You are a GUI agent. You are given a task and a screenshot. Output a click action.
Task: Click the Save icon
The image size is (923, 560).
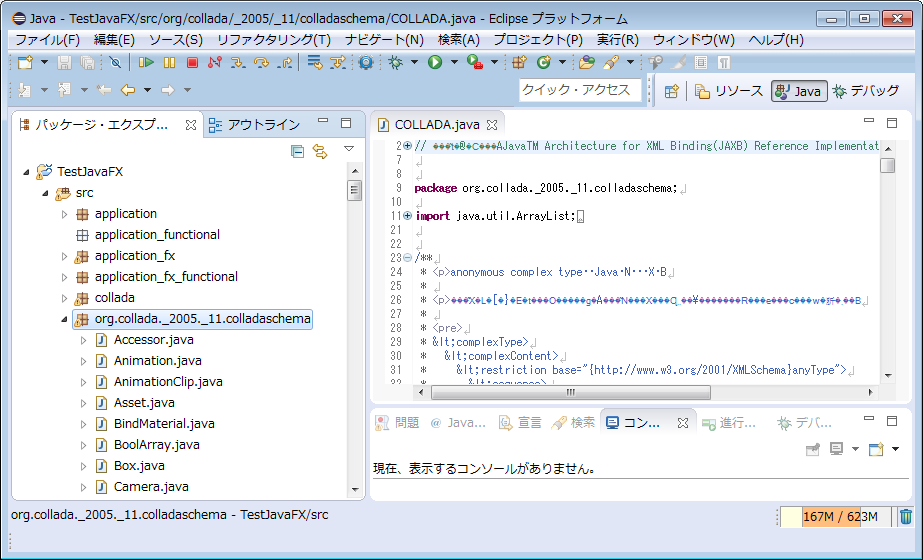tap(64, 62)
